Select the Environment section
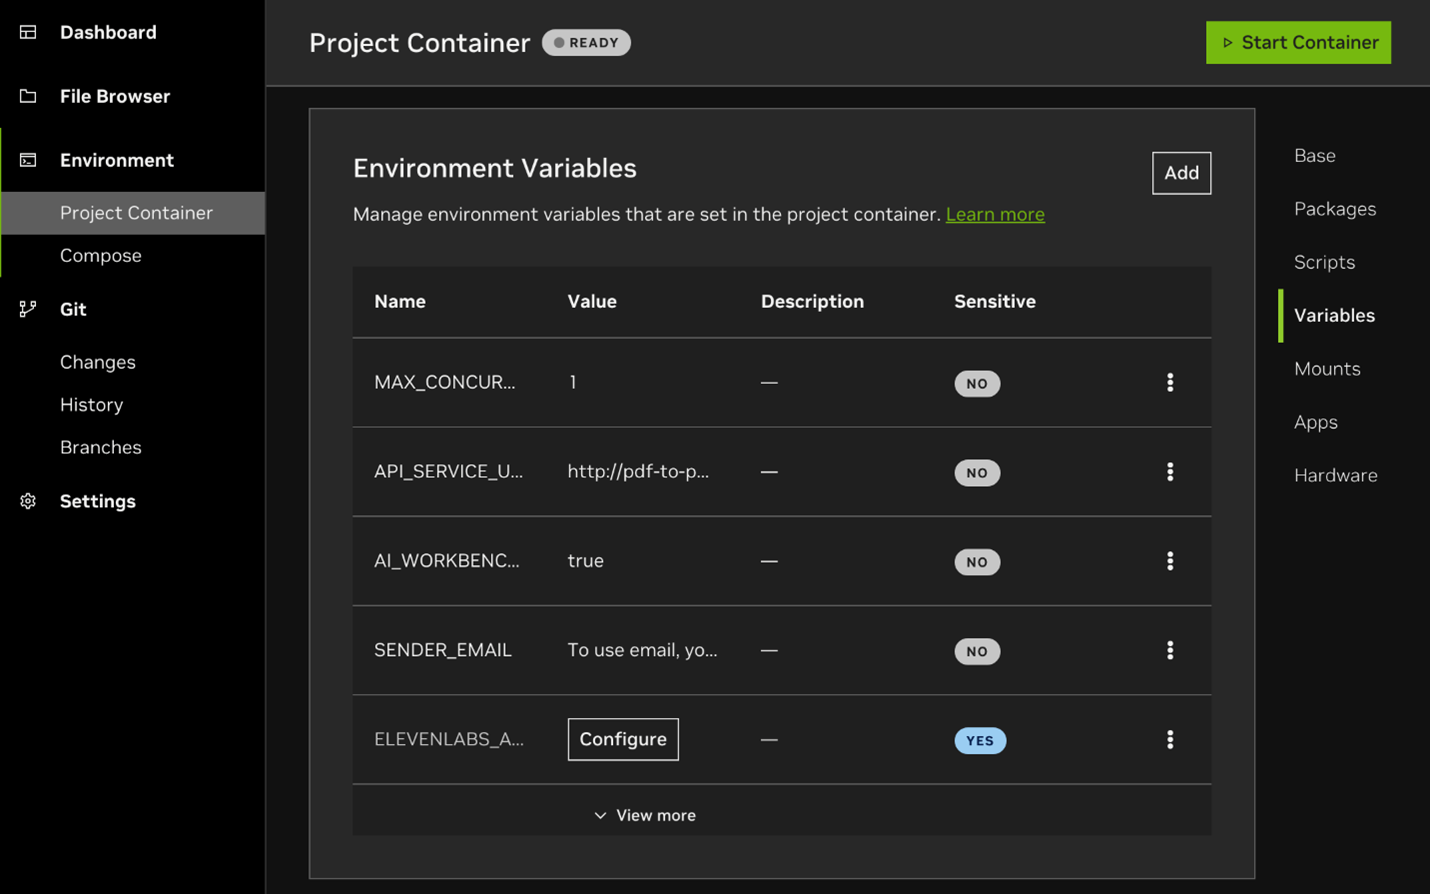This screenshot has width=1430, height=894. [117, 160]
